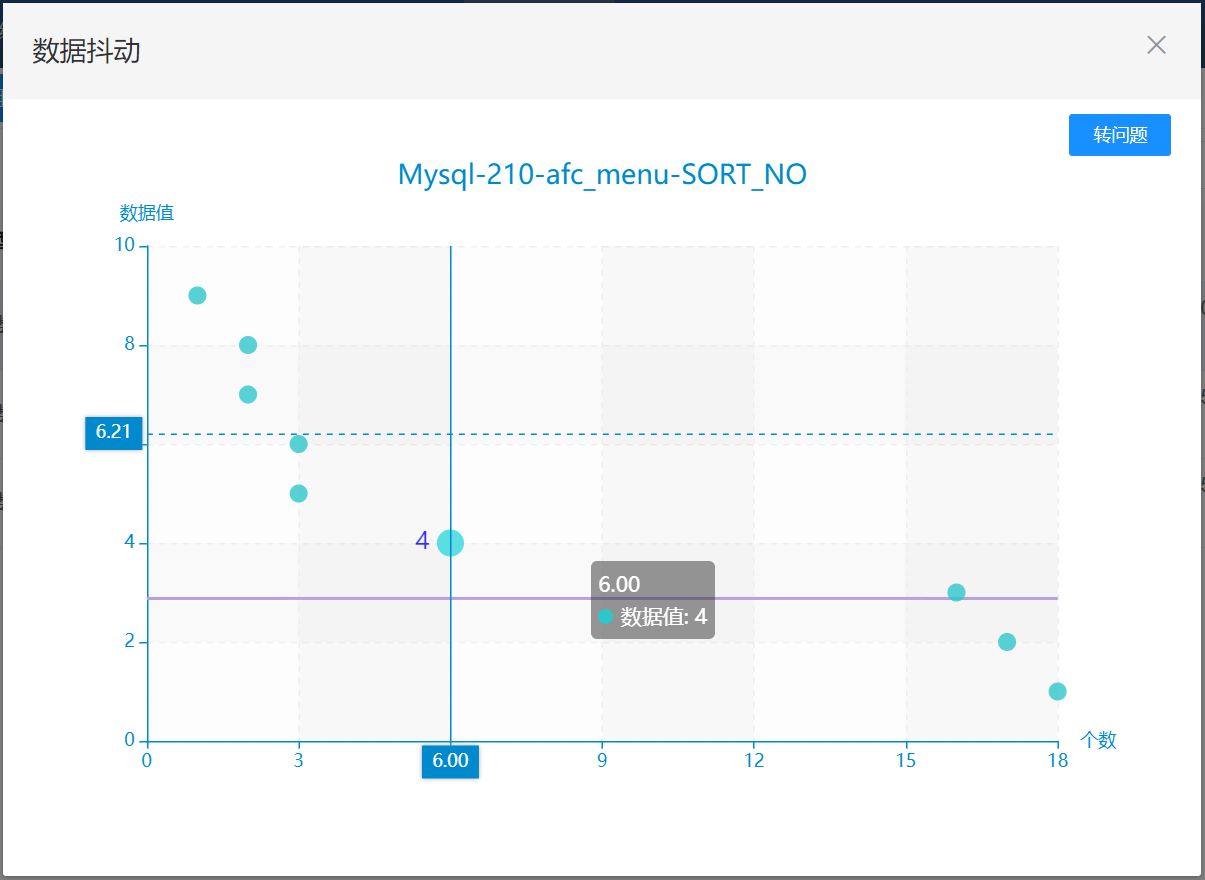The width and height of the screenshot is (1205, 880).
Task: Click the scatter dot at value 2
Action: pos(1007,642)
